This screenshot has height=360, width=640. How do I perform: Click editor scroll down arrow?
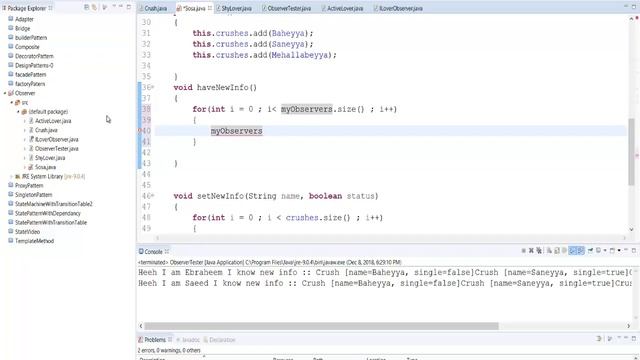click(x=631, y=229)
